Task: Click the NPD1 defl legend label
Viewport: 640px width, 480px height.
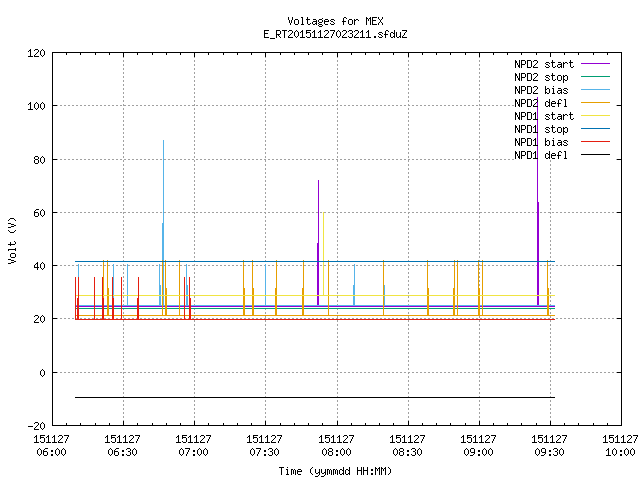Action: point(541,155)
